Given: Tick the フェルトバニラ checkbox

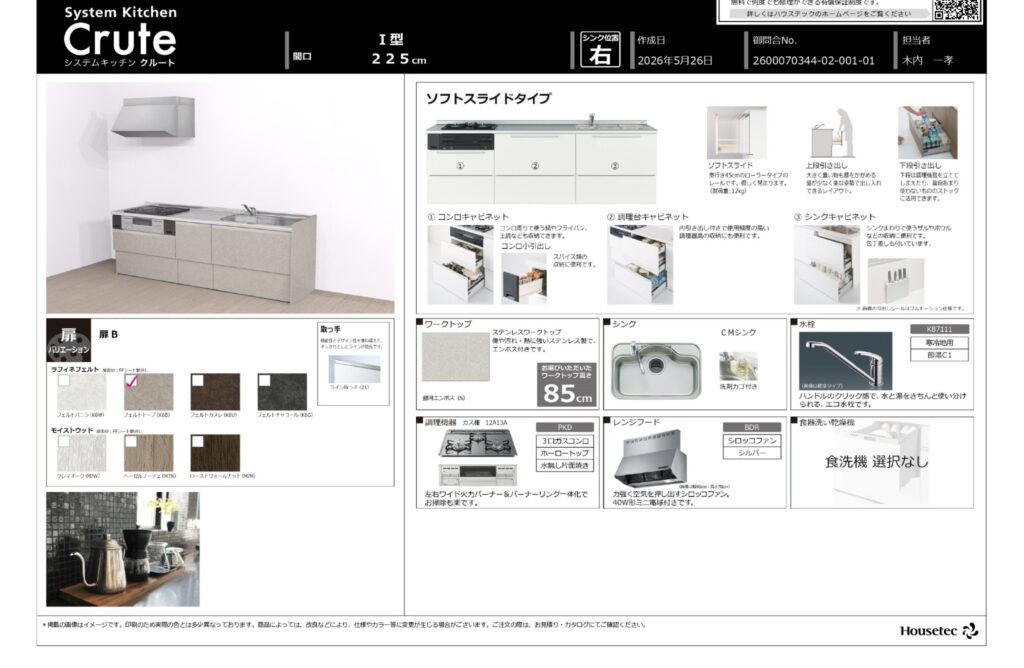Looking at the screenshot, I should click(x=64, y=380).
